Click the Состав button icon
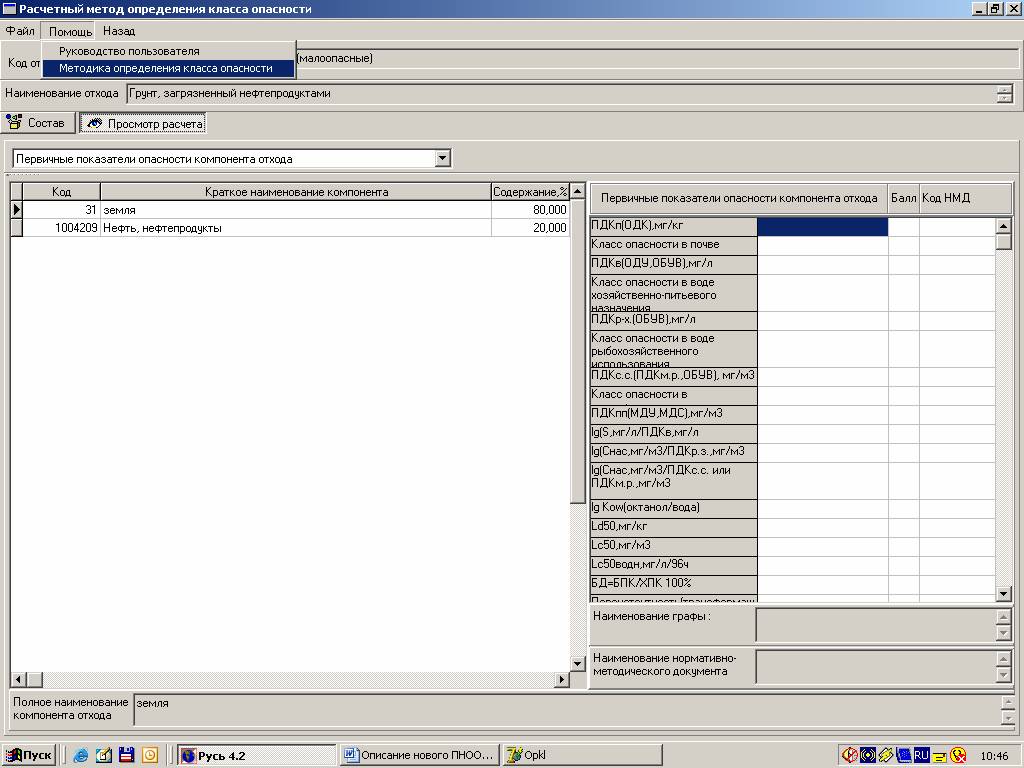Viewport: 1024px width, 768px height. point(15,123)
